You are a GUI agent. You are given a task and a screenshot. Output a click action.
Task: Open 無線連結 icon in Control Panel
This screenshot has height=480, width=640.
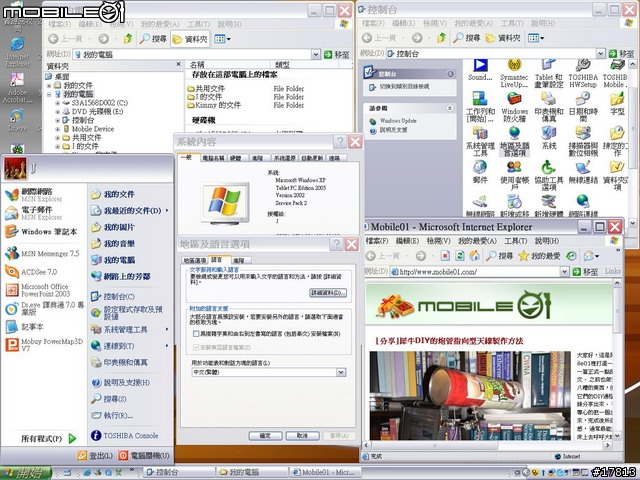pyautogui.click(x=583, y=172)
